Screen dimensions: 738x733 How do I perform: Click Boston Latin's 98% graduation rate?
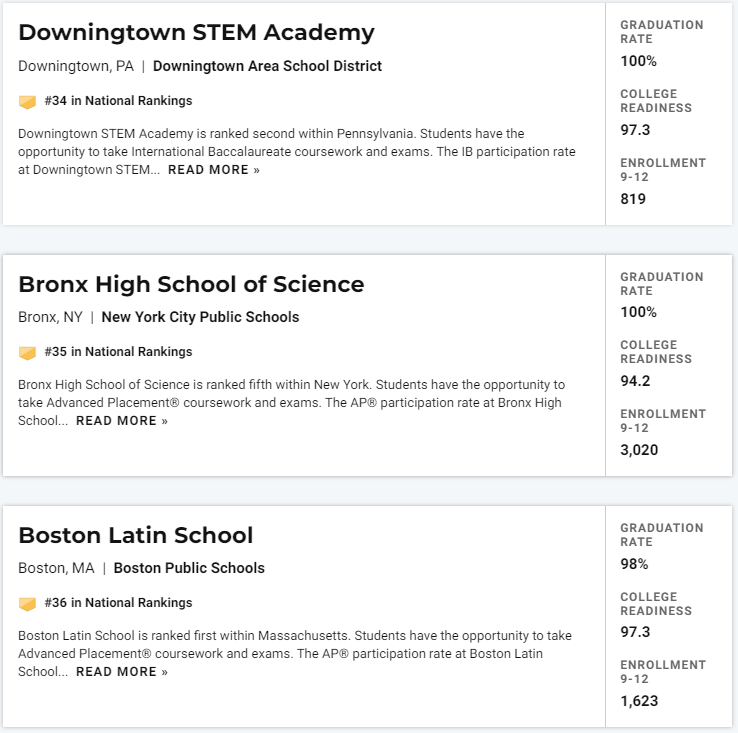click(634, 564)
